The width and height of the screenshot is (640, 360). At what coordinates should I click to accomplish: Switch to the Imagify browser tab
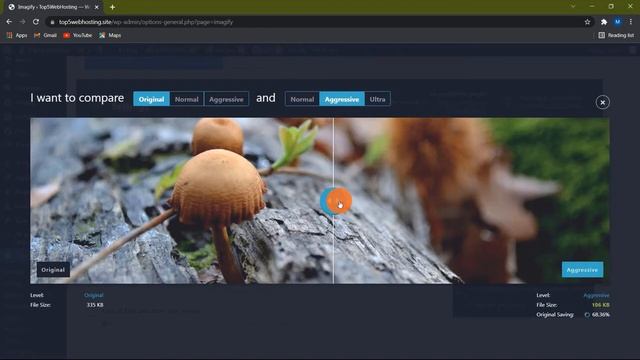point(53,7)
